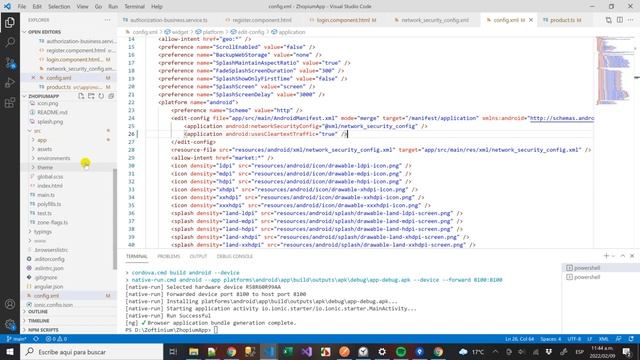Open notifications bell in status bar
The height and width of the screenshot is (360, 640).
pyautogui.click(x=631, y=339)
